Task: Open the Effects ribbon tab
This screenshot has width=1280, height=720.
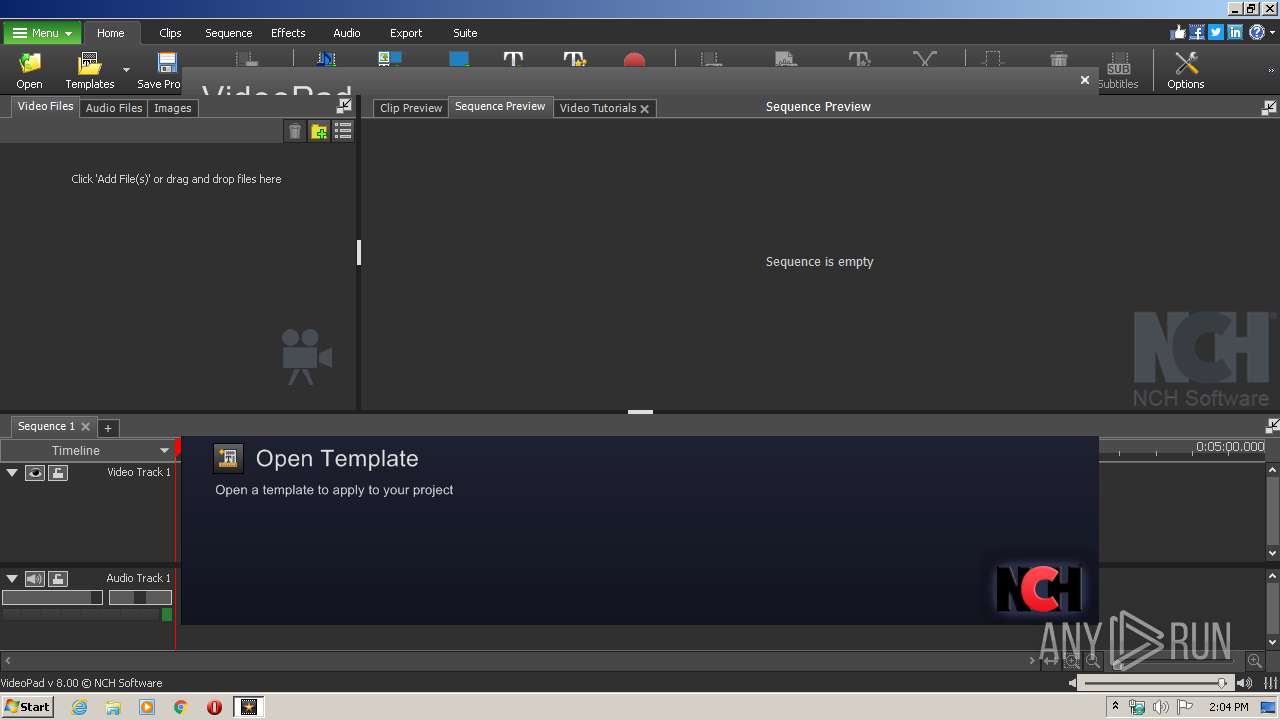Action: coord(288,33)
